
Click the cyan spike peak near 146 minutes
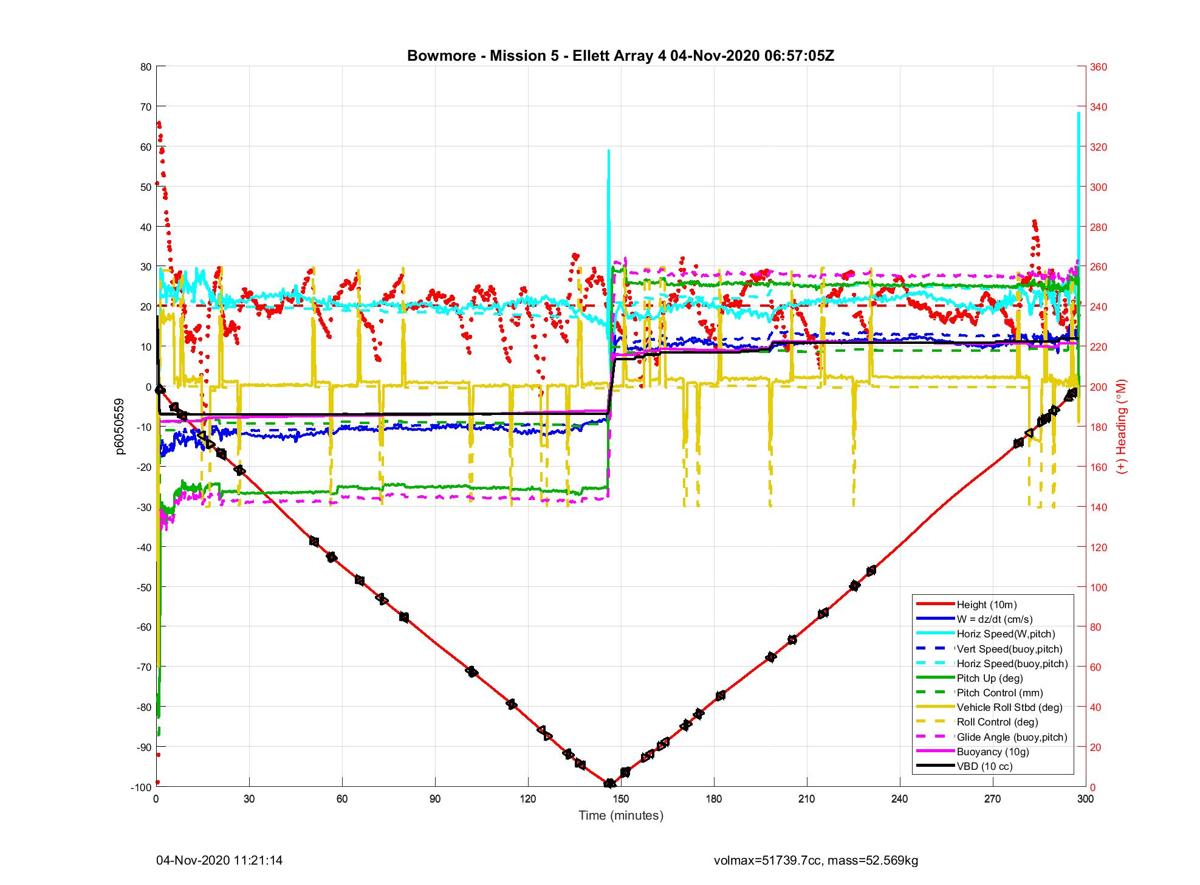tap(608, 151)
